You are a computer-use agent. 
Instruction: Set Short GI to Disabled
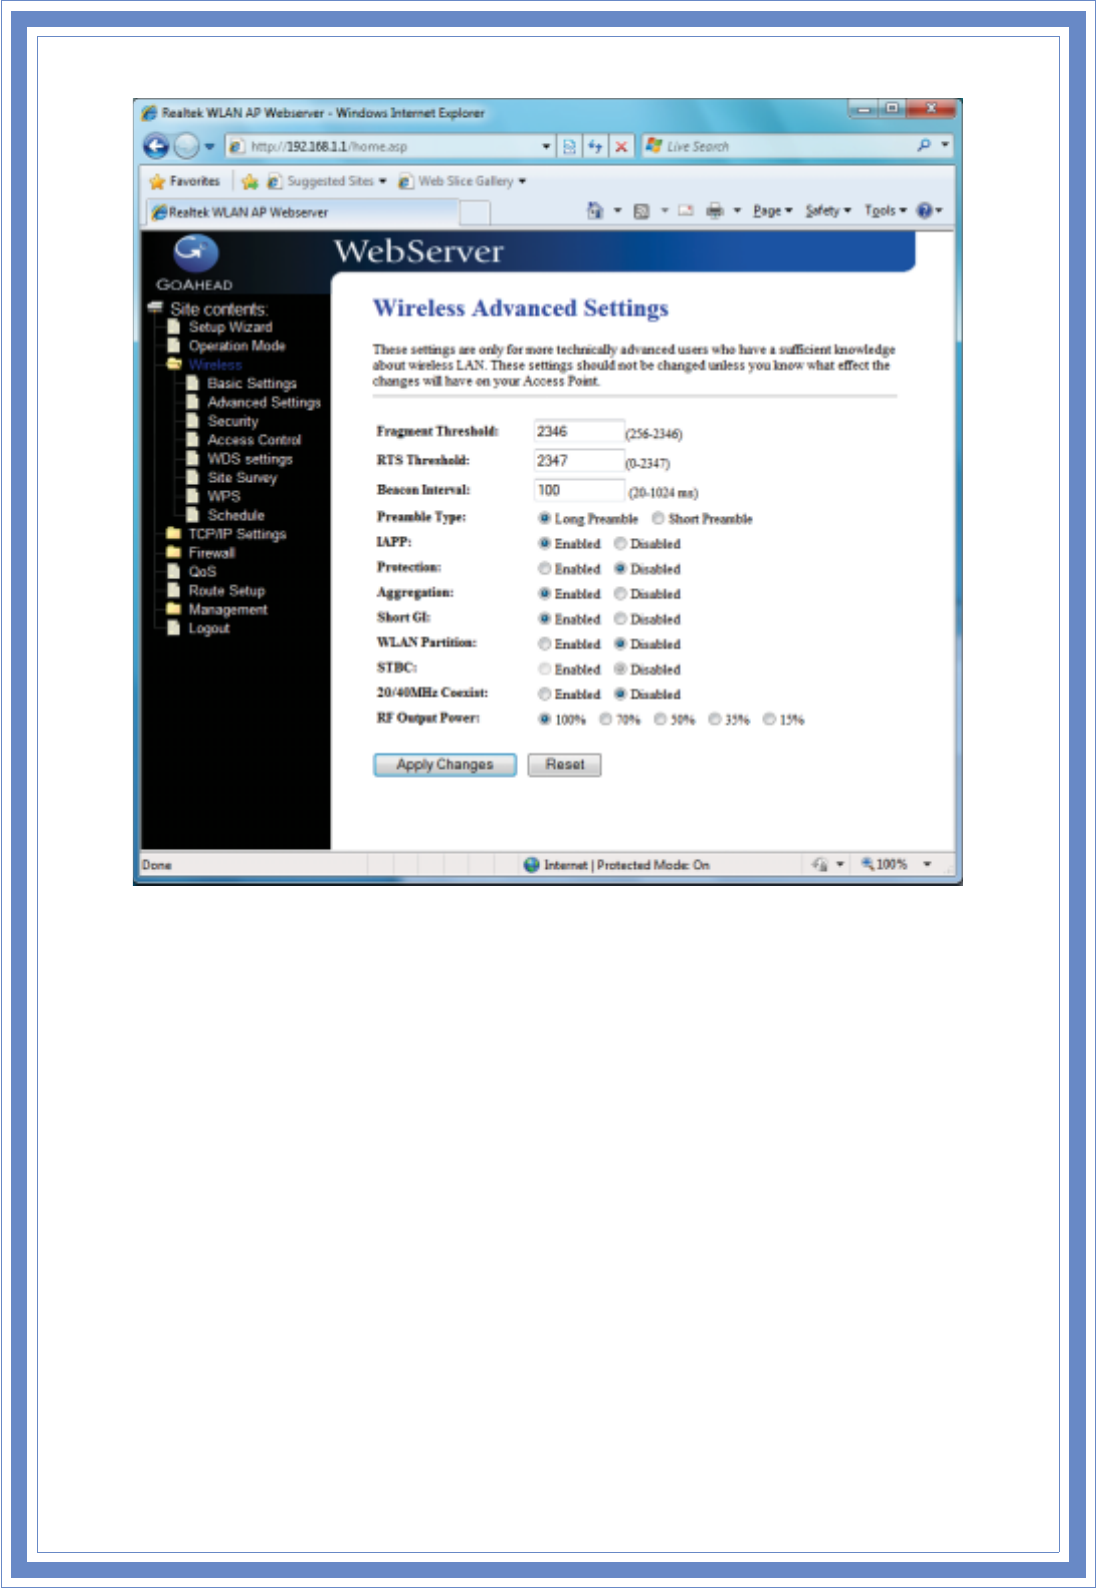coord(620,619)
